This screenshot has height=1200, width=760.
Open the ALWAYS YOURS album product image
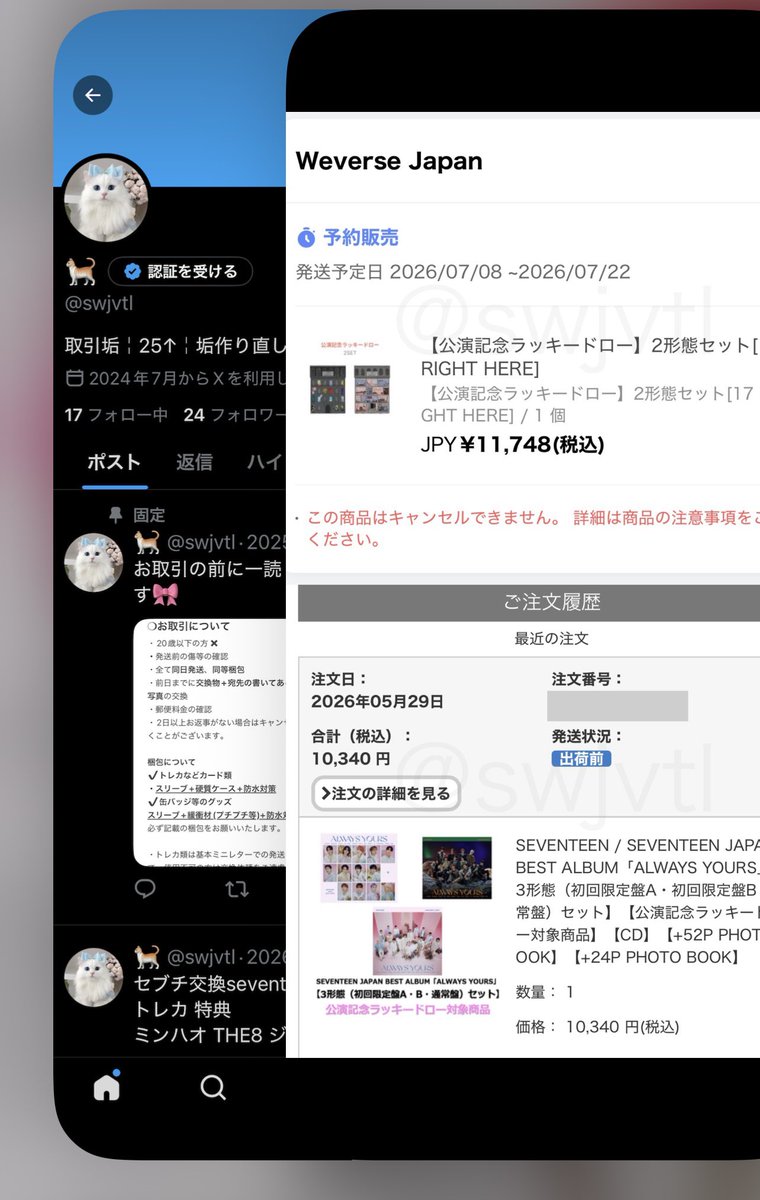pyautogui.click(x=406, y=925)
